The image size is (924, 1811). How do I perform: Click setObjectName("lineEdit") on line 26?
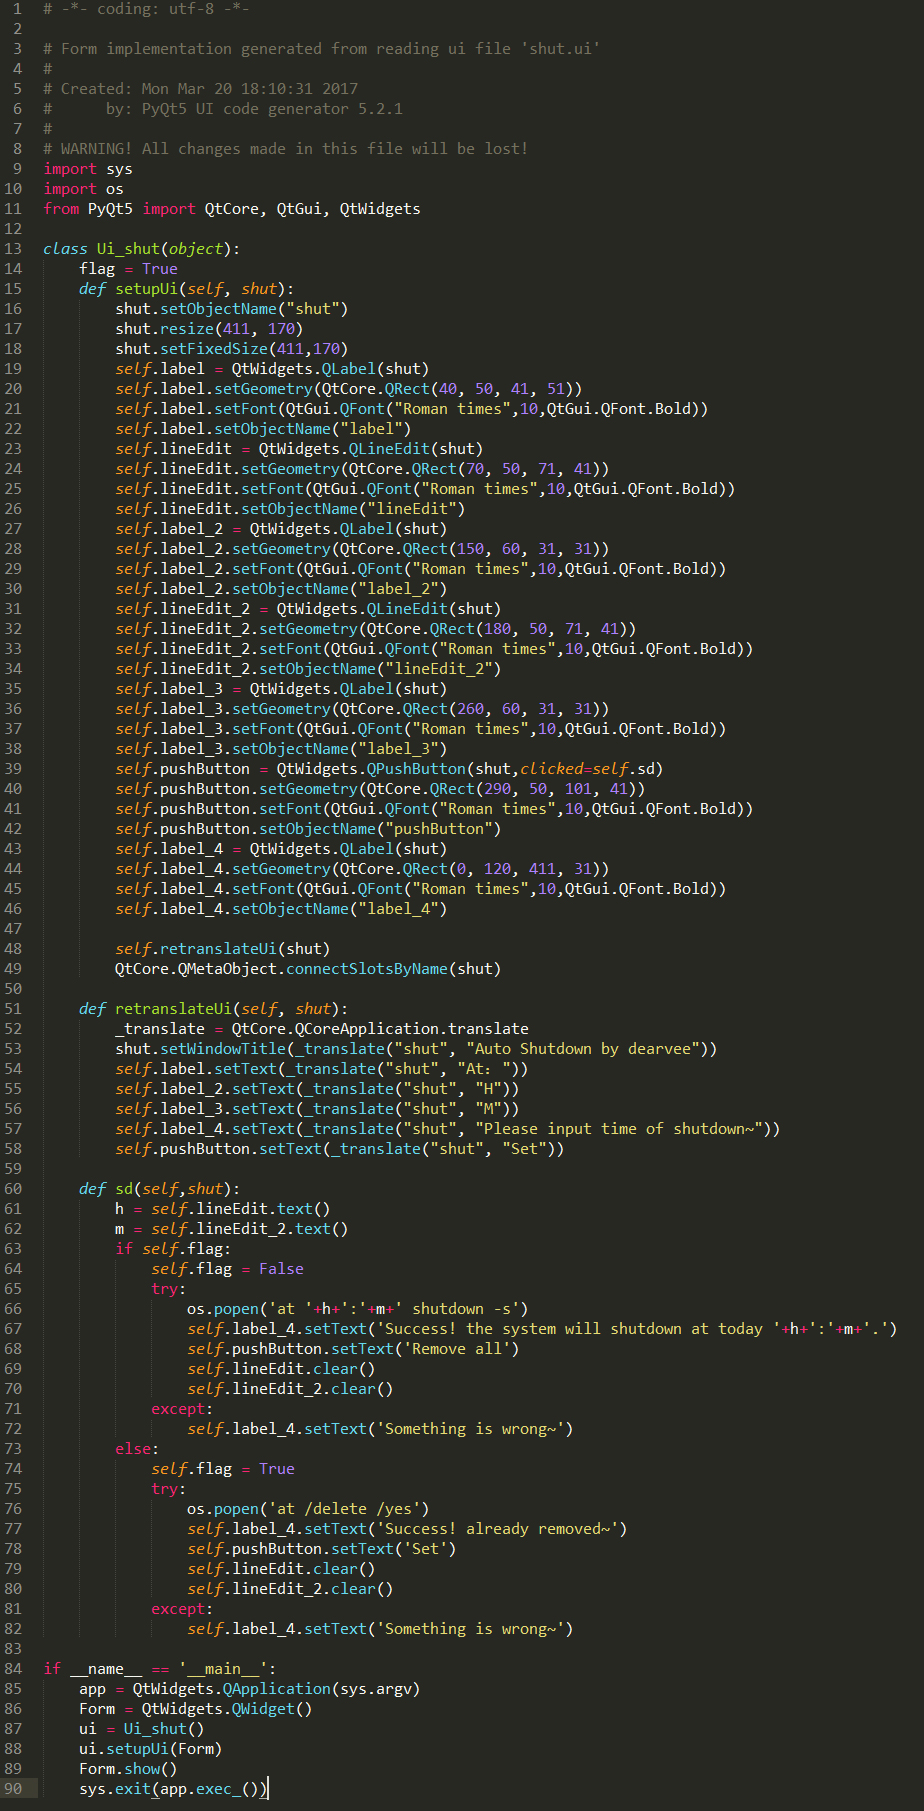tap(353, 509)
